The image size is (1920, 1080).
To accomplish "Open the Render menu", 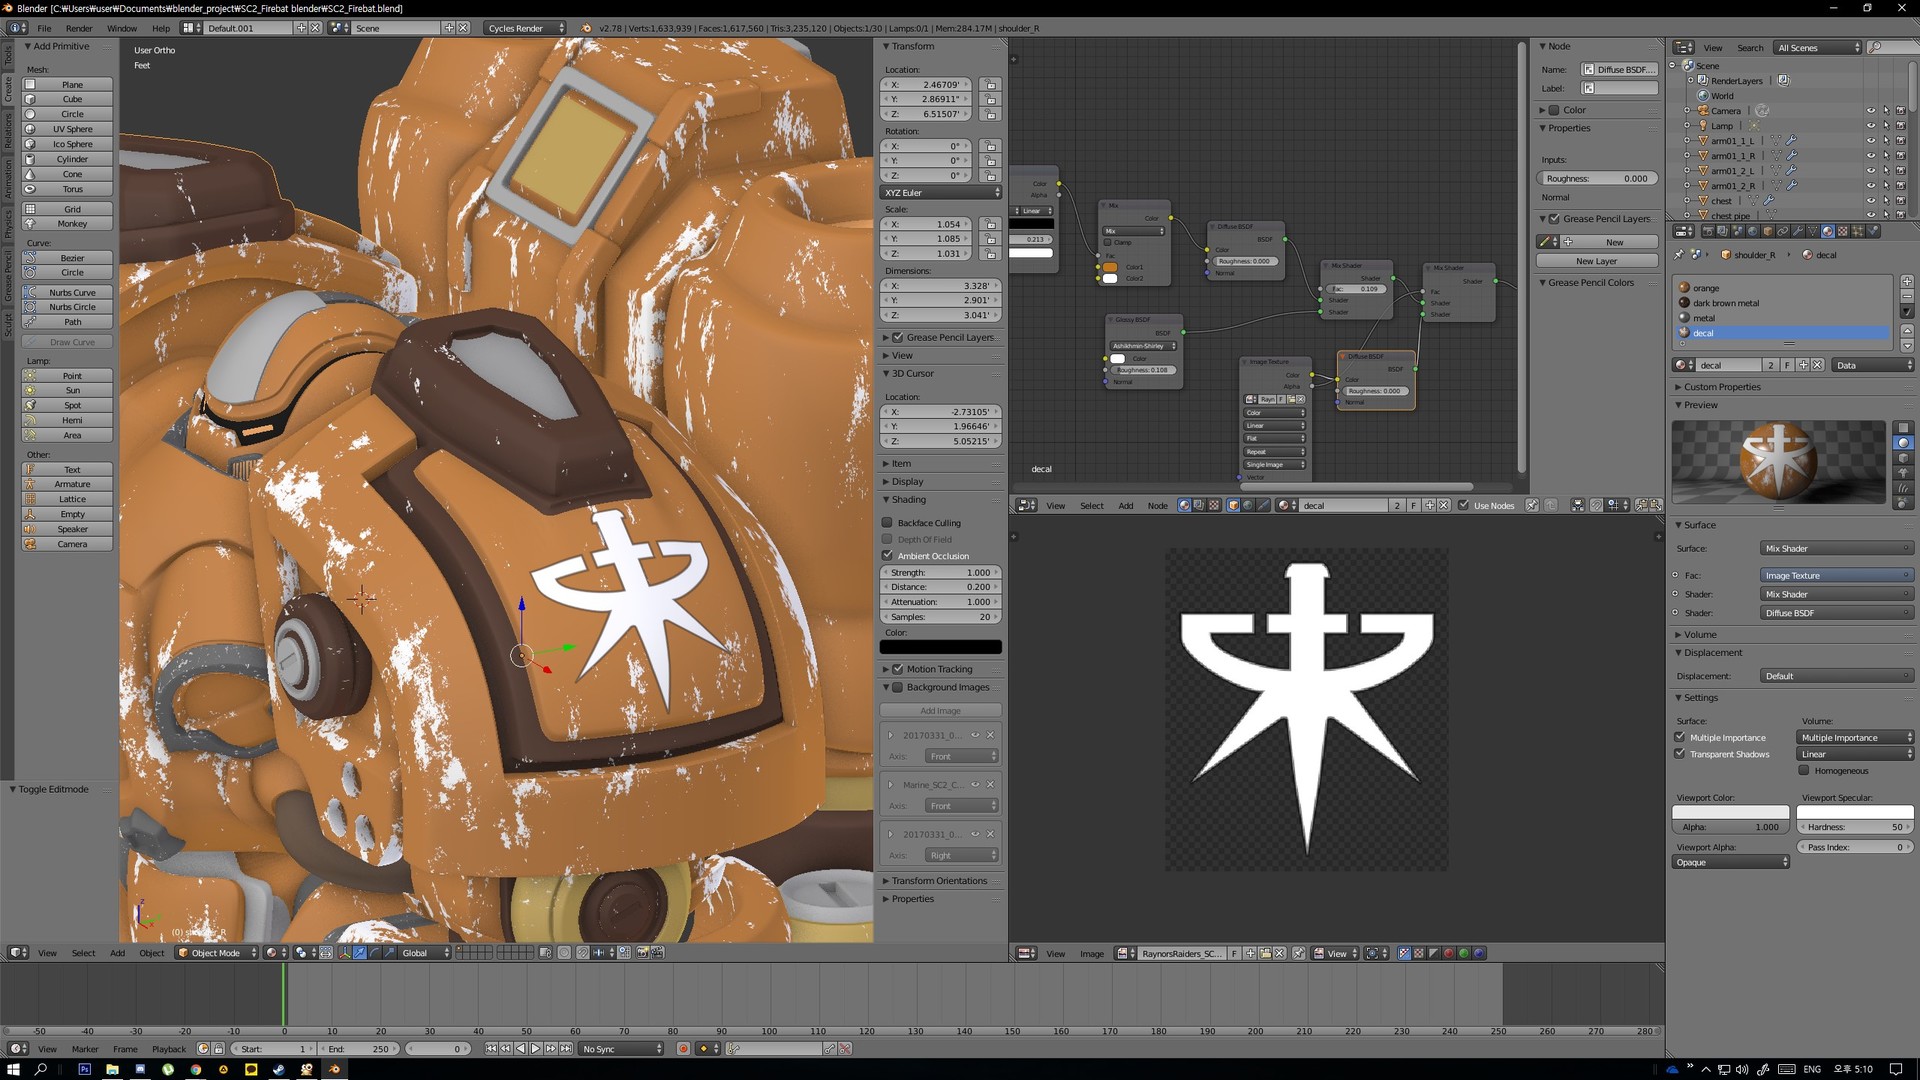I will click(79, 28).
